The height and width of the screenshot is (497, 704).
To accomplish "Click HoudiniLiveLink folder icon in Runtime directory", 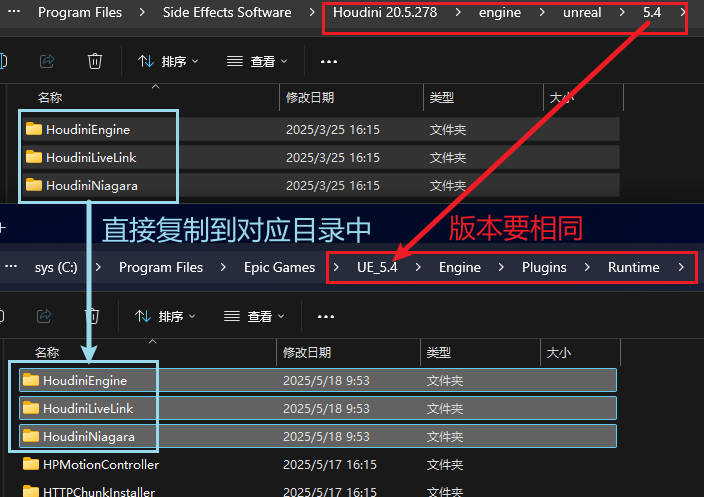I will (x=31, y=408).
